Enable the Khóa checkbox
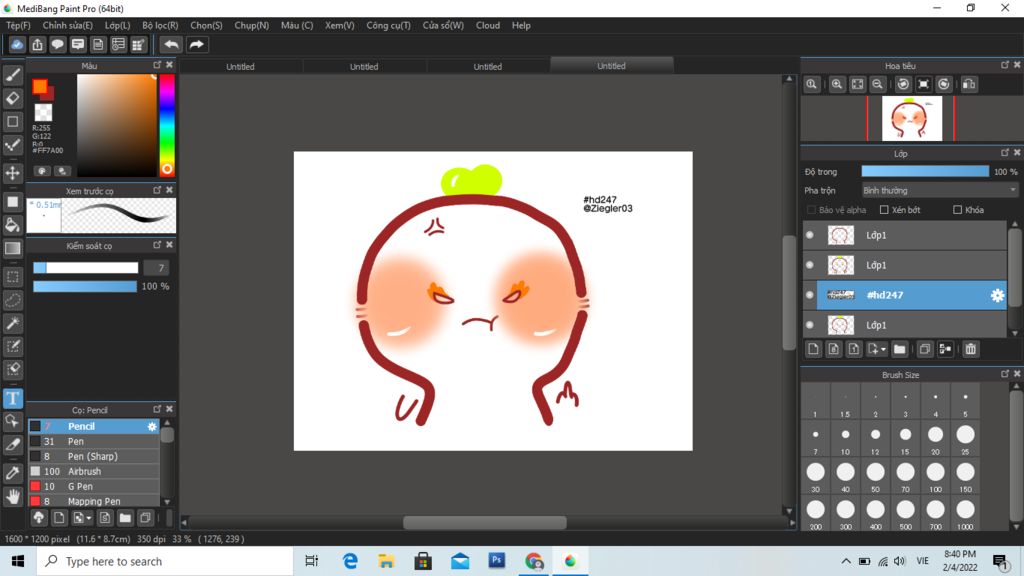This screenshot has height=576, width=1024. pyautogui.click(x=957, y=210)
